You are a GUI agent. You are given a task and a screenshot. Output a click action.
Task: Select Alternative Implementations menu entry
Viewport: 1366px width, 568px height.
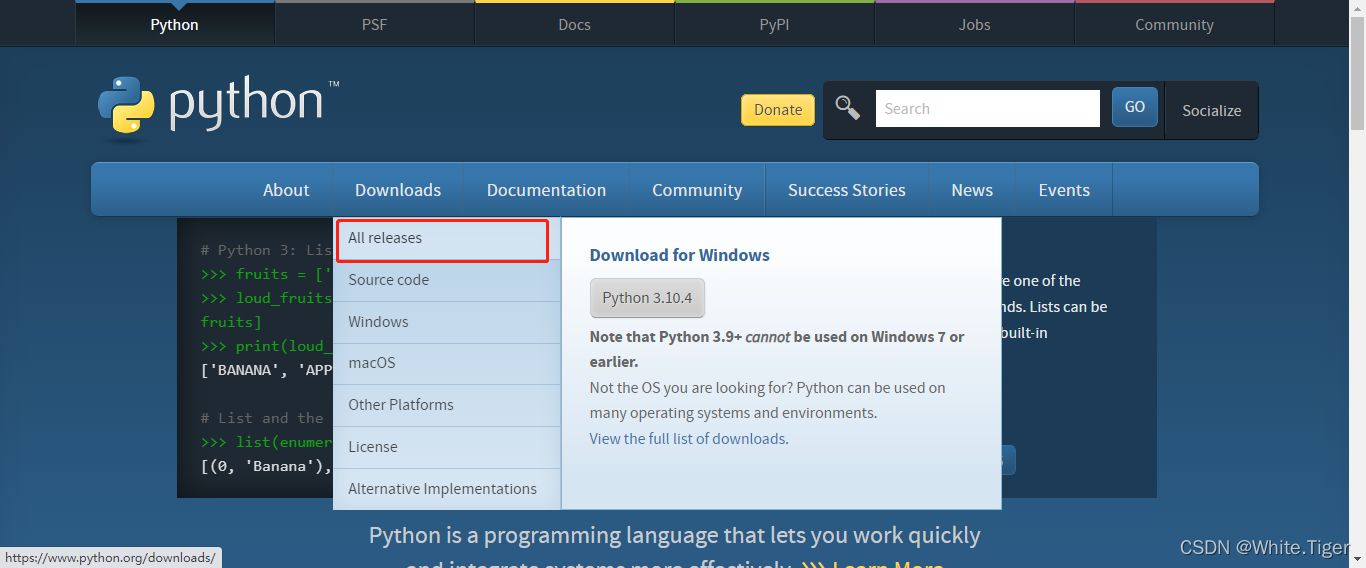tap(447, 489)
